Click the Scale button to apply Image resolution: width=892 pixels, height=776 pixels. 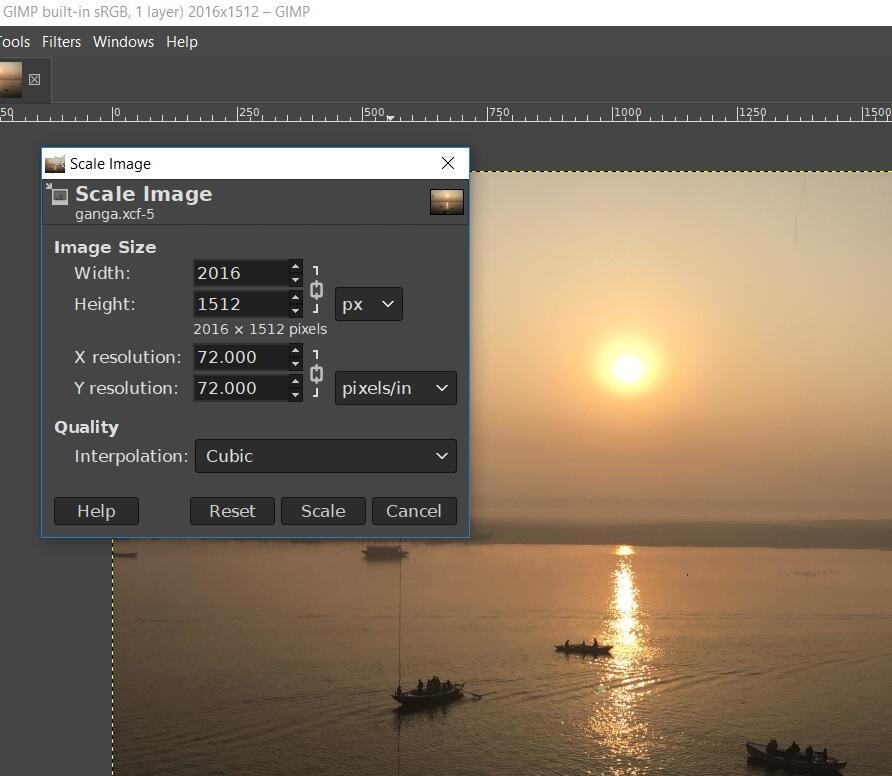323,511
